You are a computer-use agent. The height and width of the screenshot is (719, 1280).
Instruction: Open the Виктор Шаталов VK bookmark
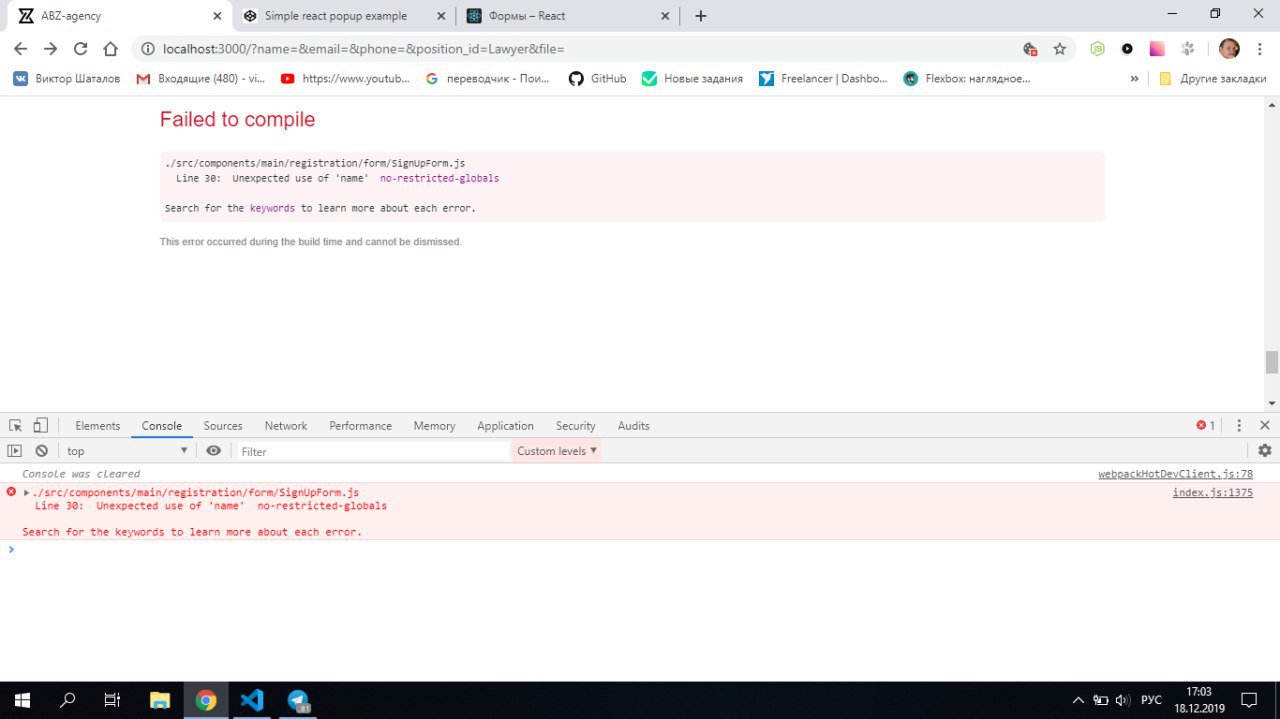(66, 78)
